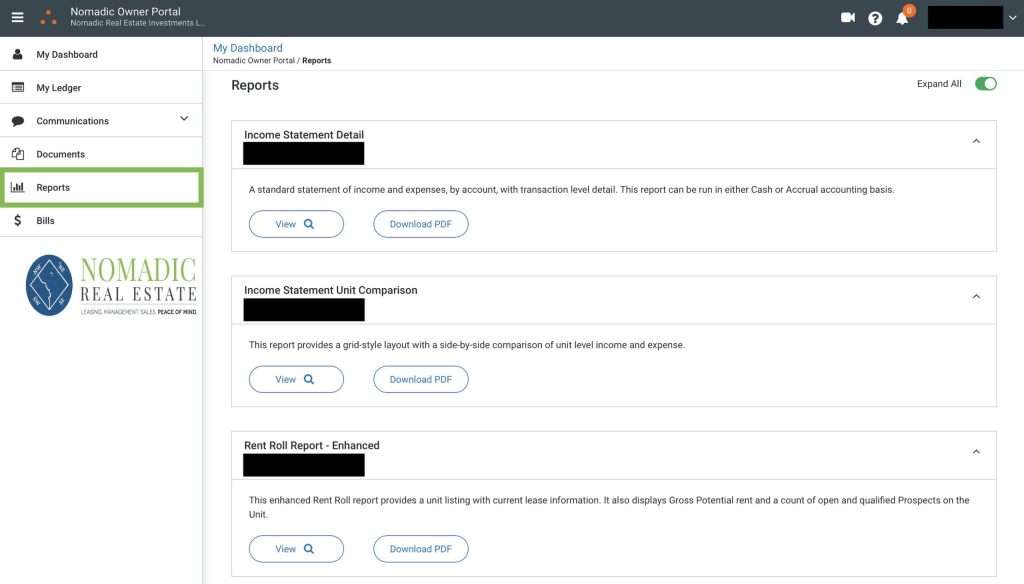Collapse the Rent Roll Report section
The width and height of the screenshot is (1024, 584).
976,452
